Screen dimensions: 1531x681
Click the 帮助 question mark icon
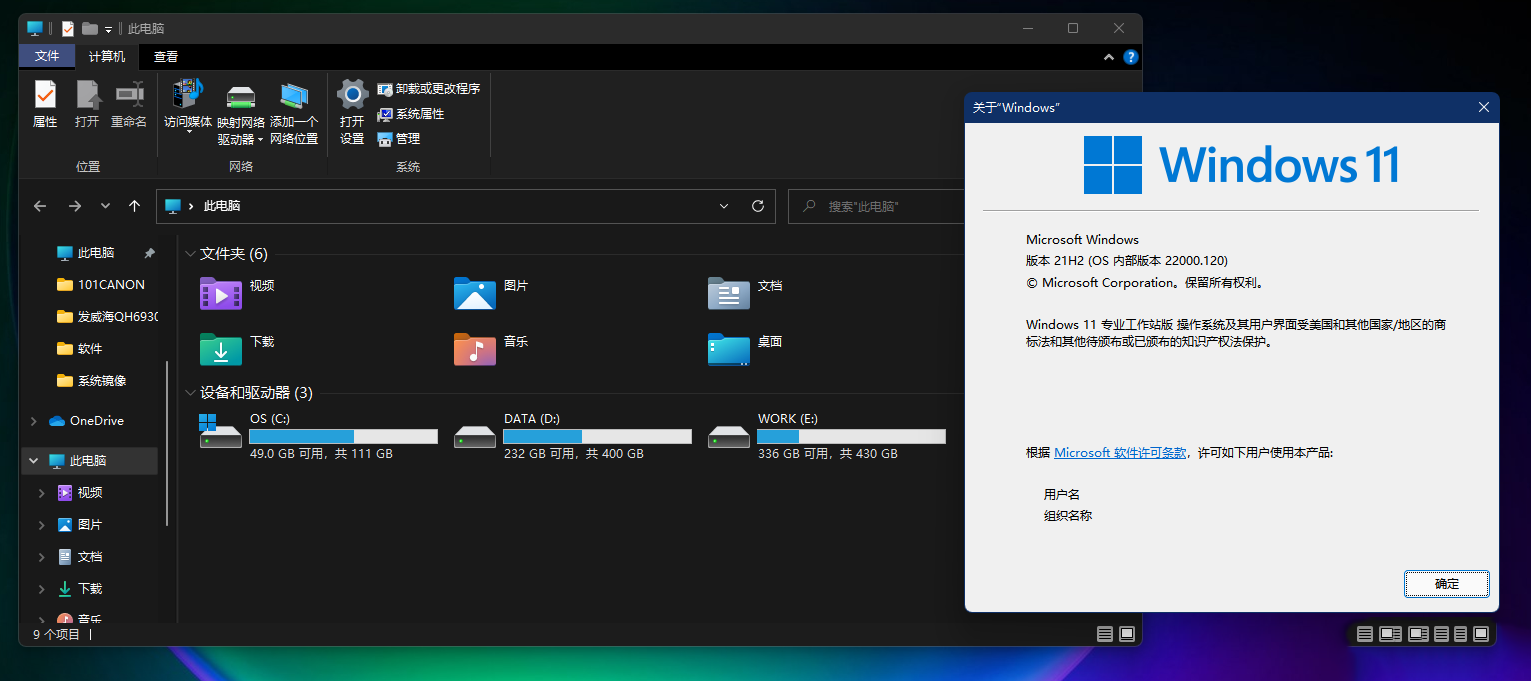coord(1130,57)
